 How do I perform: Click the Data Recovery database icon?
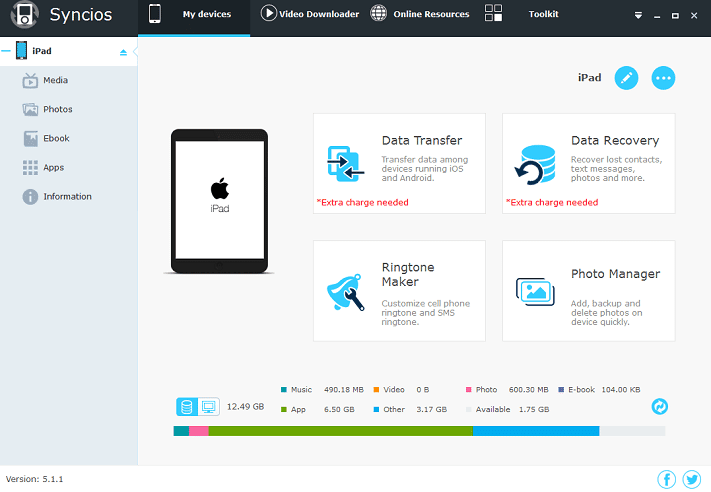pyautogui.click(x=535, y=165)
